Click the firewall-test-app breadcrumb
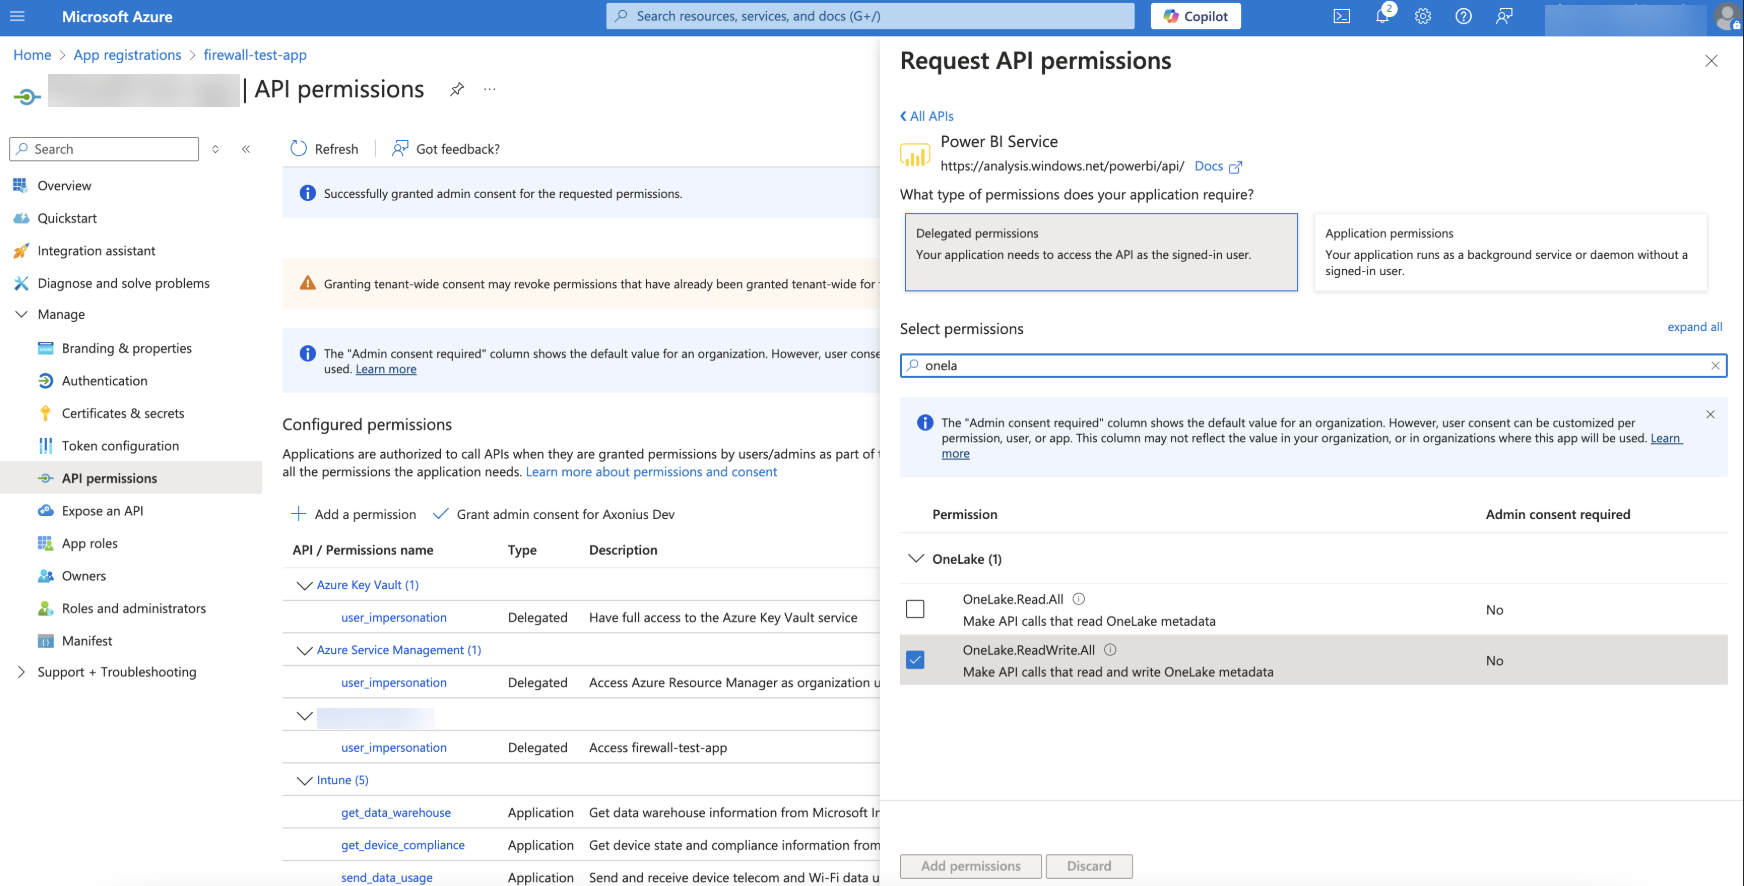 255,55
